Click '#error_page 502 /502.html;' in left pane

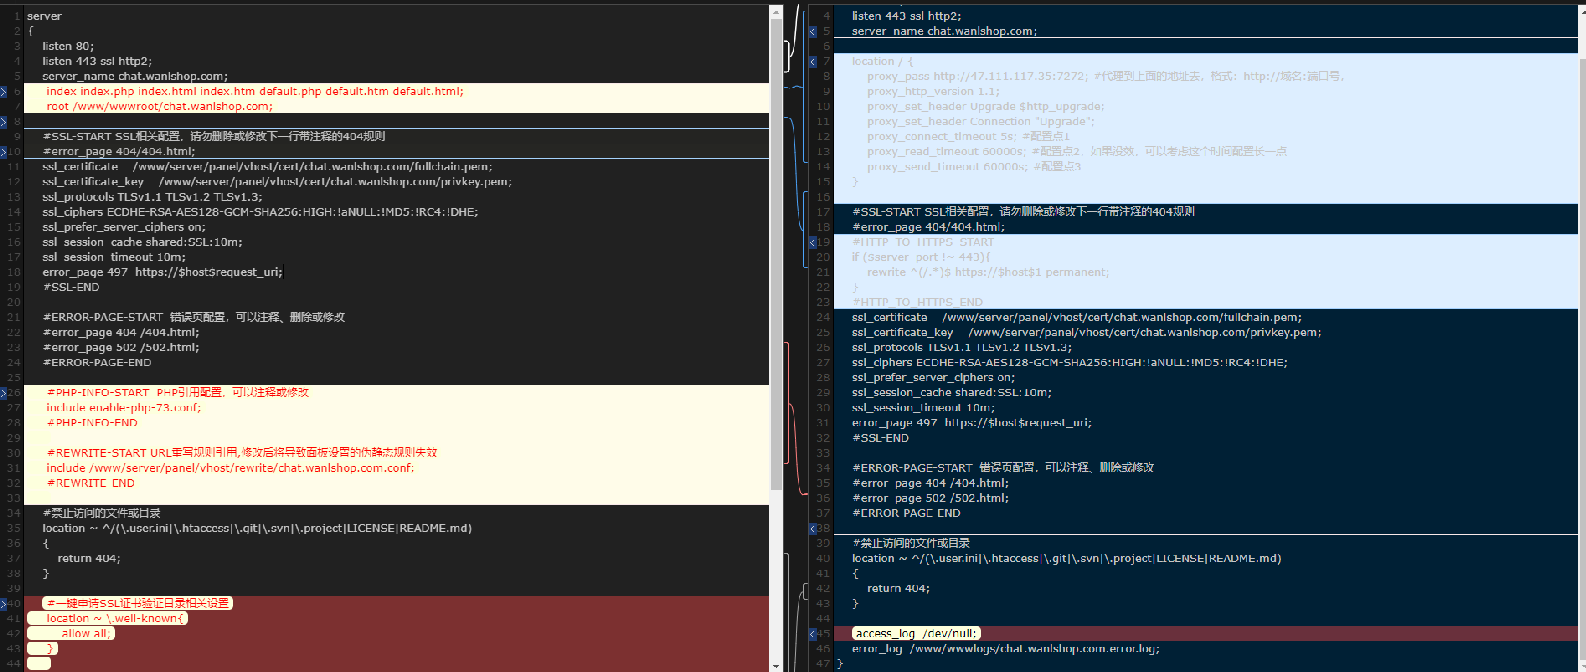coord(121,347)
